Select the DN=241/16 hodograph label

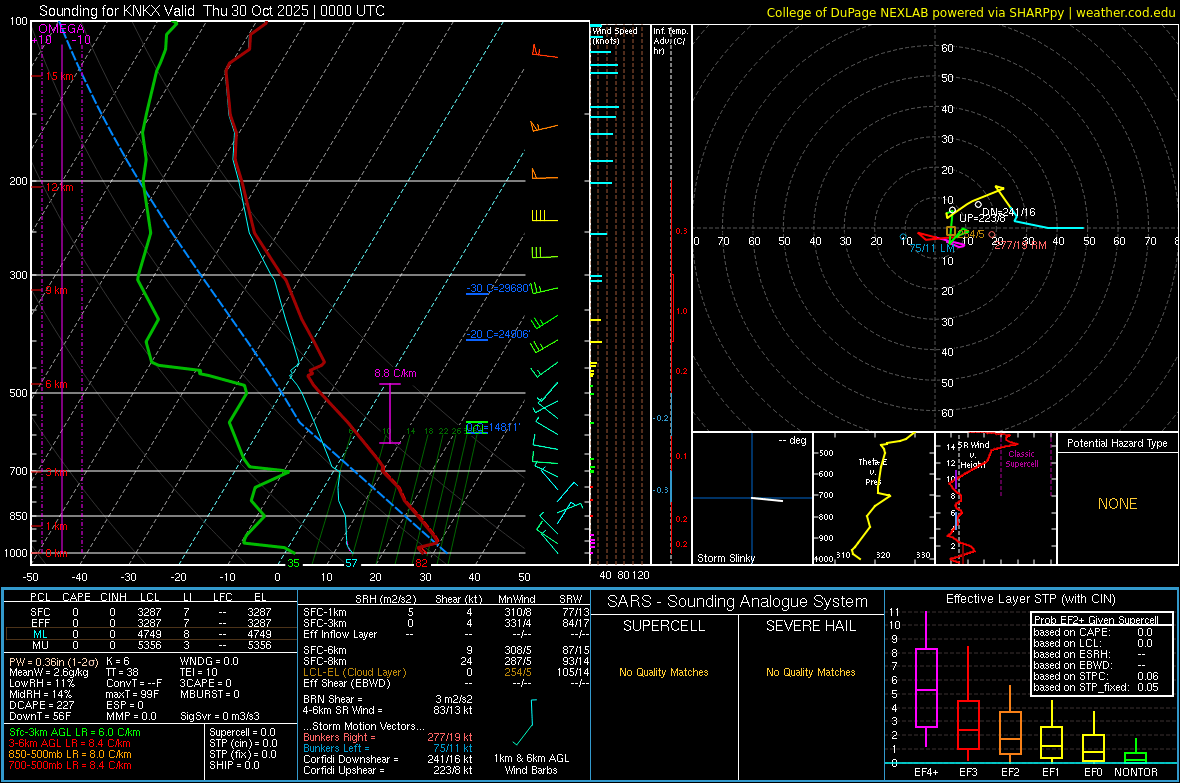pos(1008,212)
